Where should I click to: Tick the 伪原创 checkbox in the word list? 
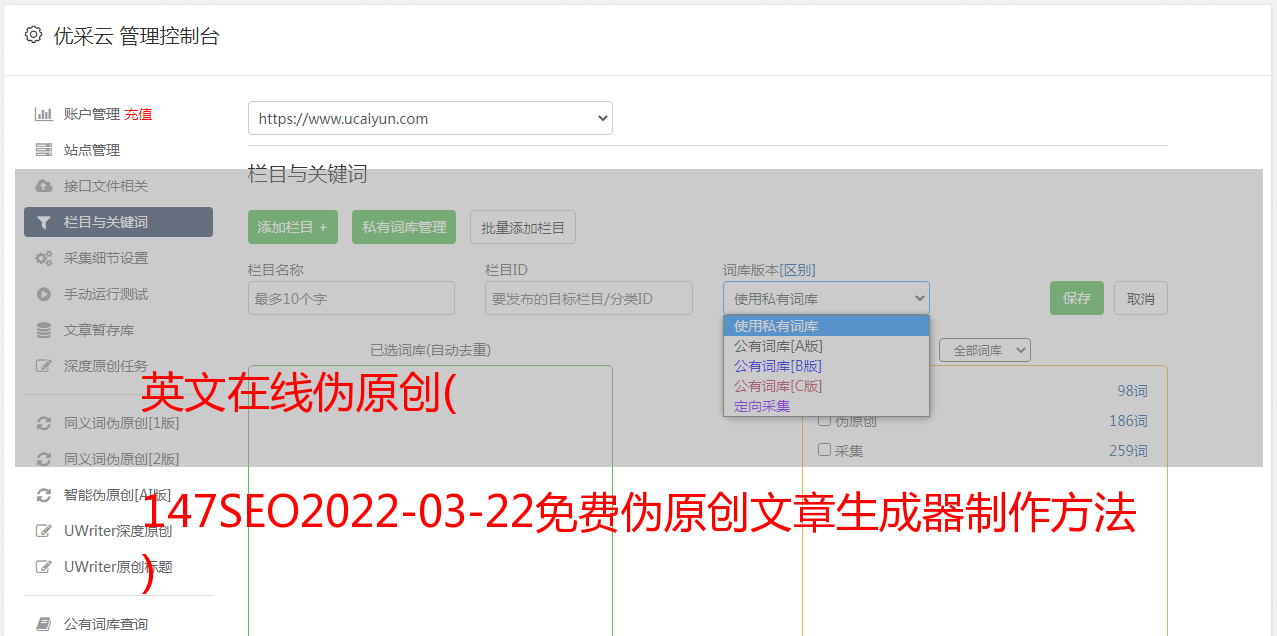(x=825, y=420)
